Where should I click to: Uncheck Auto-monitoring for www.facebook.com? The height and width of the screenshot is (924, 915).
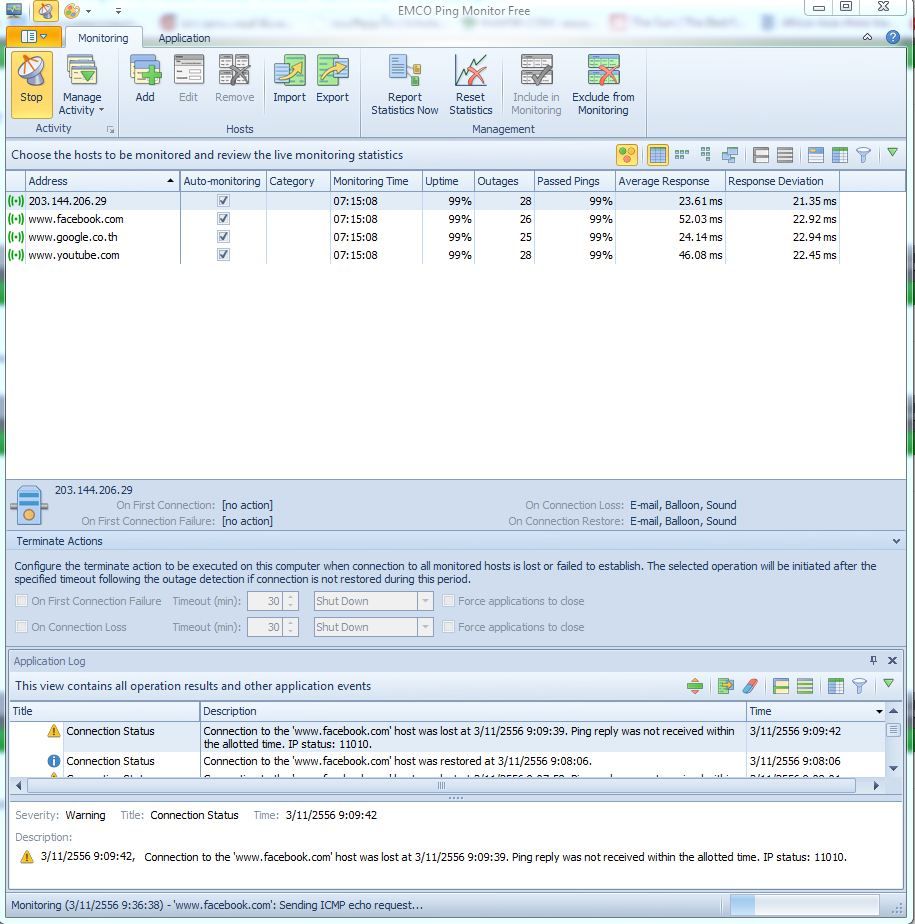(x=223, y=219)
